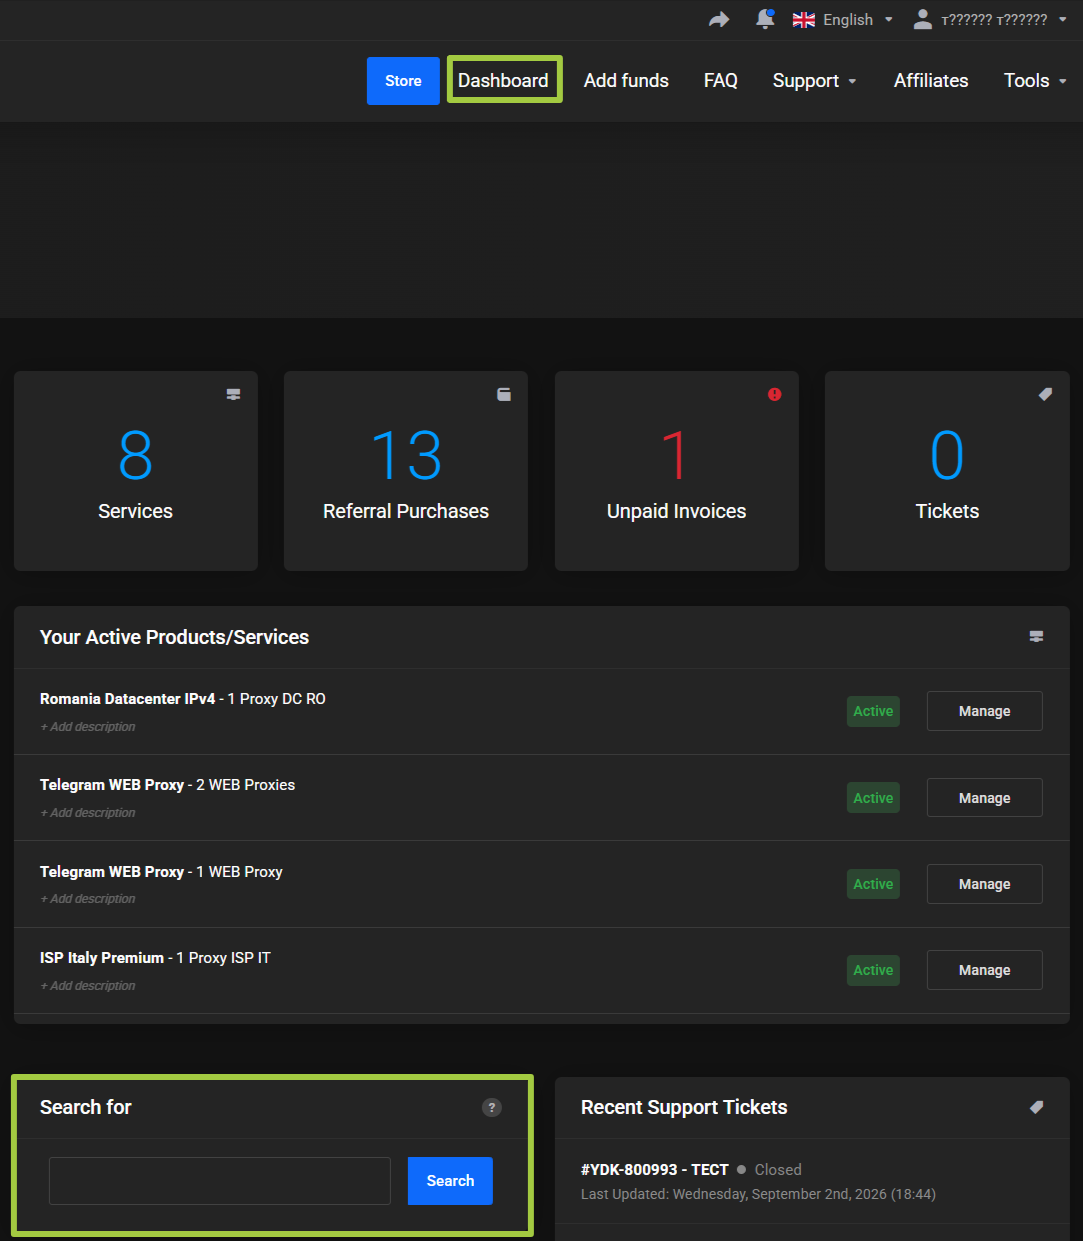Manage the ISP Italy Premium service
The width and height of the screenshot is (1083, 1241).
click(984, 970)
